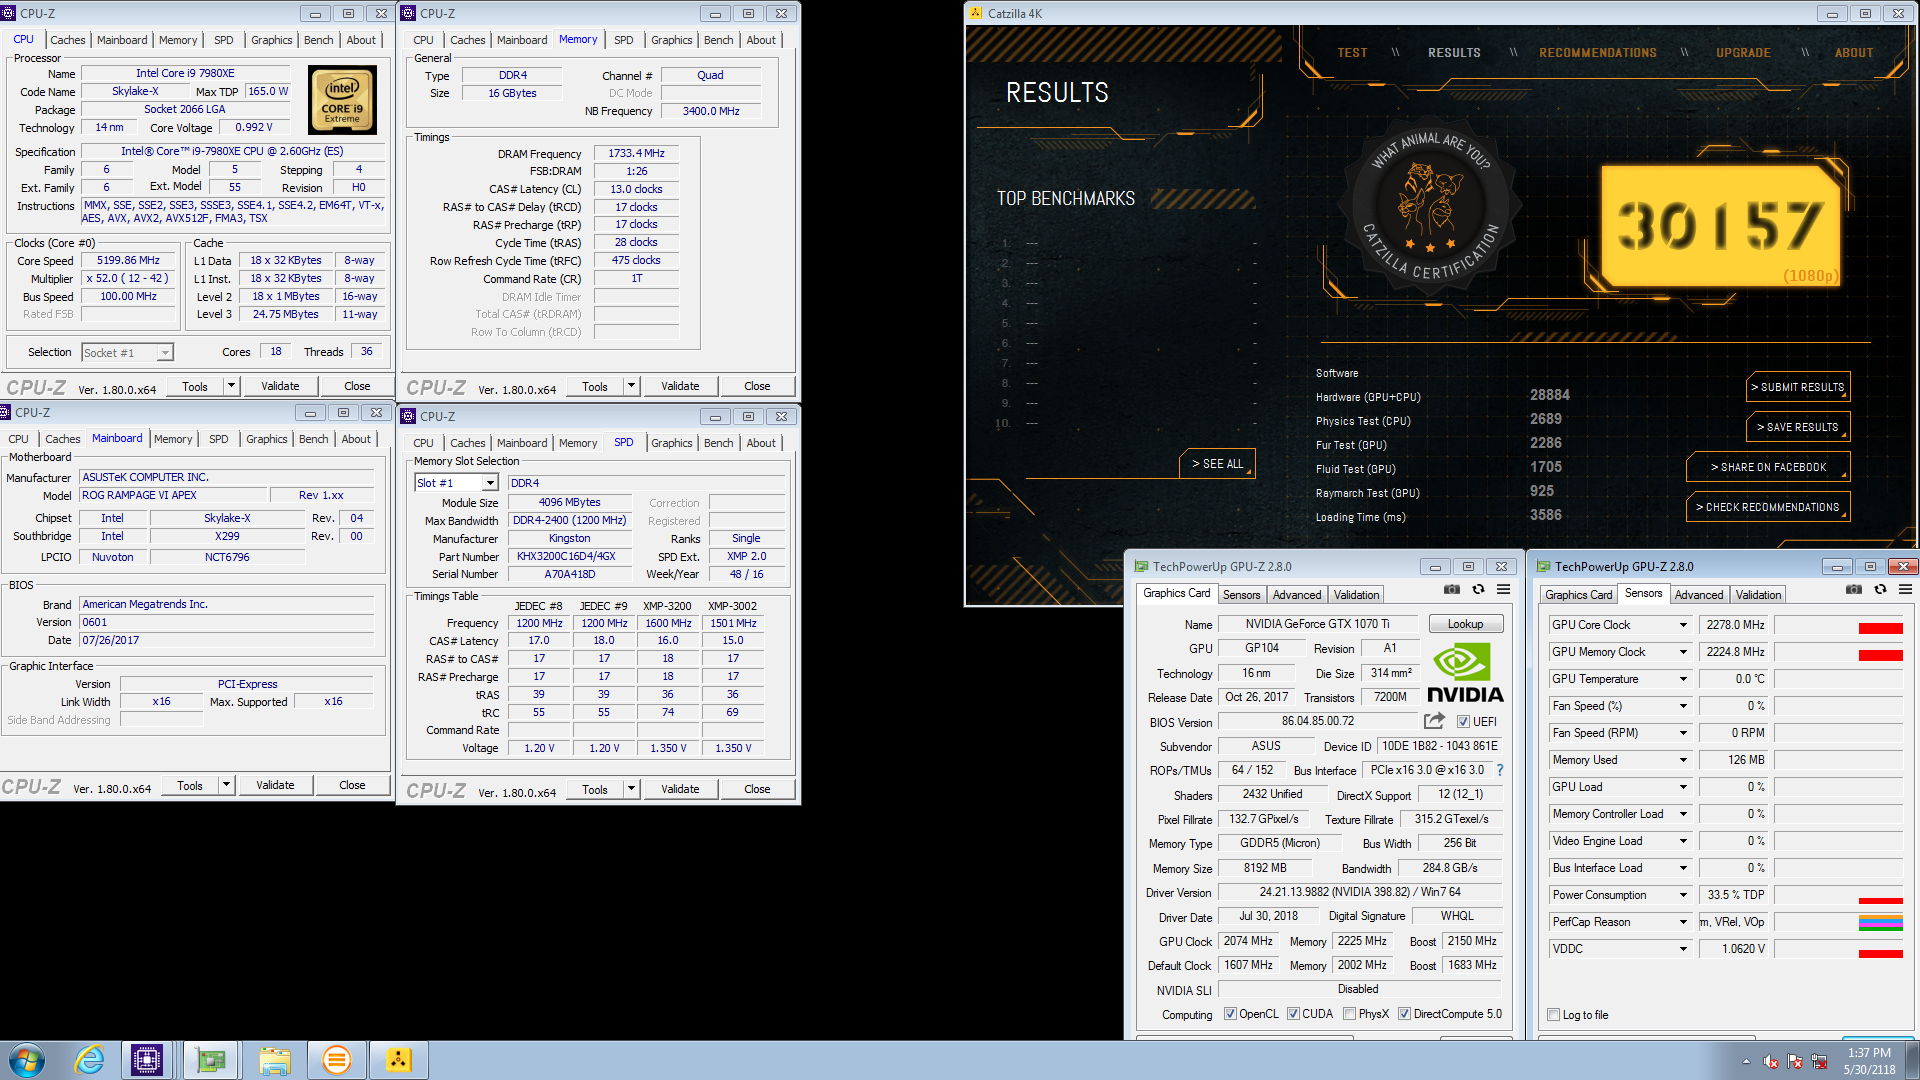Open the hamburger menu in GPU-Z Graphics Card window
1920x1080 pixels.
click(1503, 590)
